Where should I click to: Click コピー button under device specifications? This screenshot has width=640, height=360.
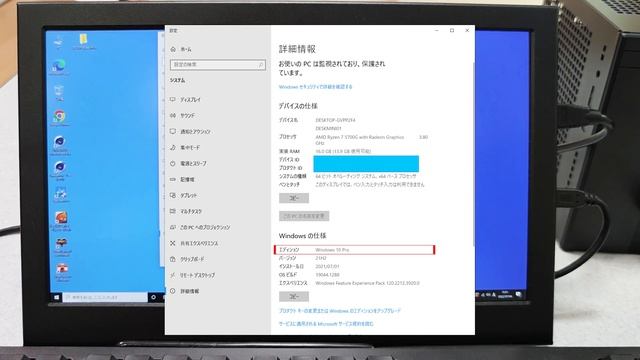(294, 198)
